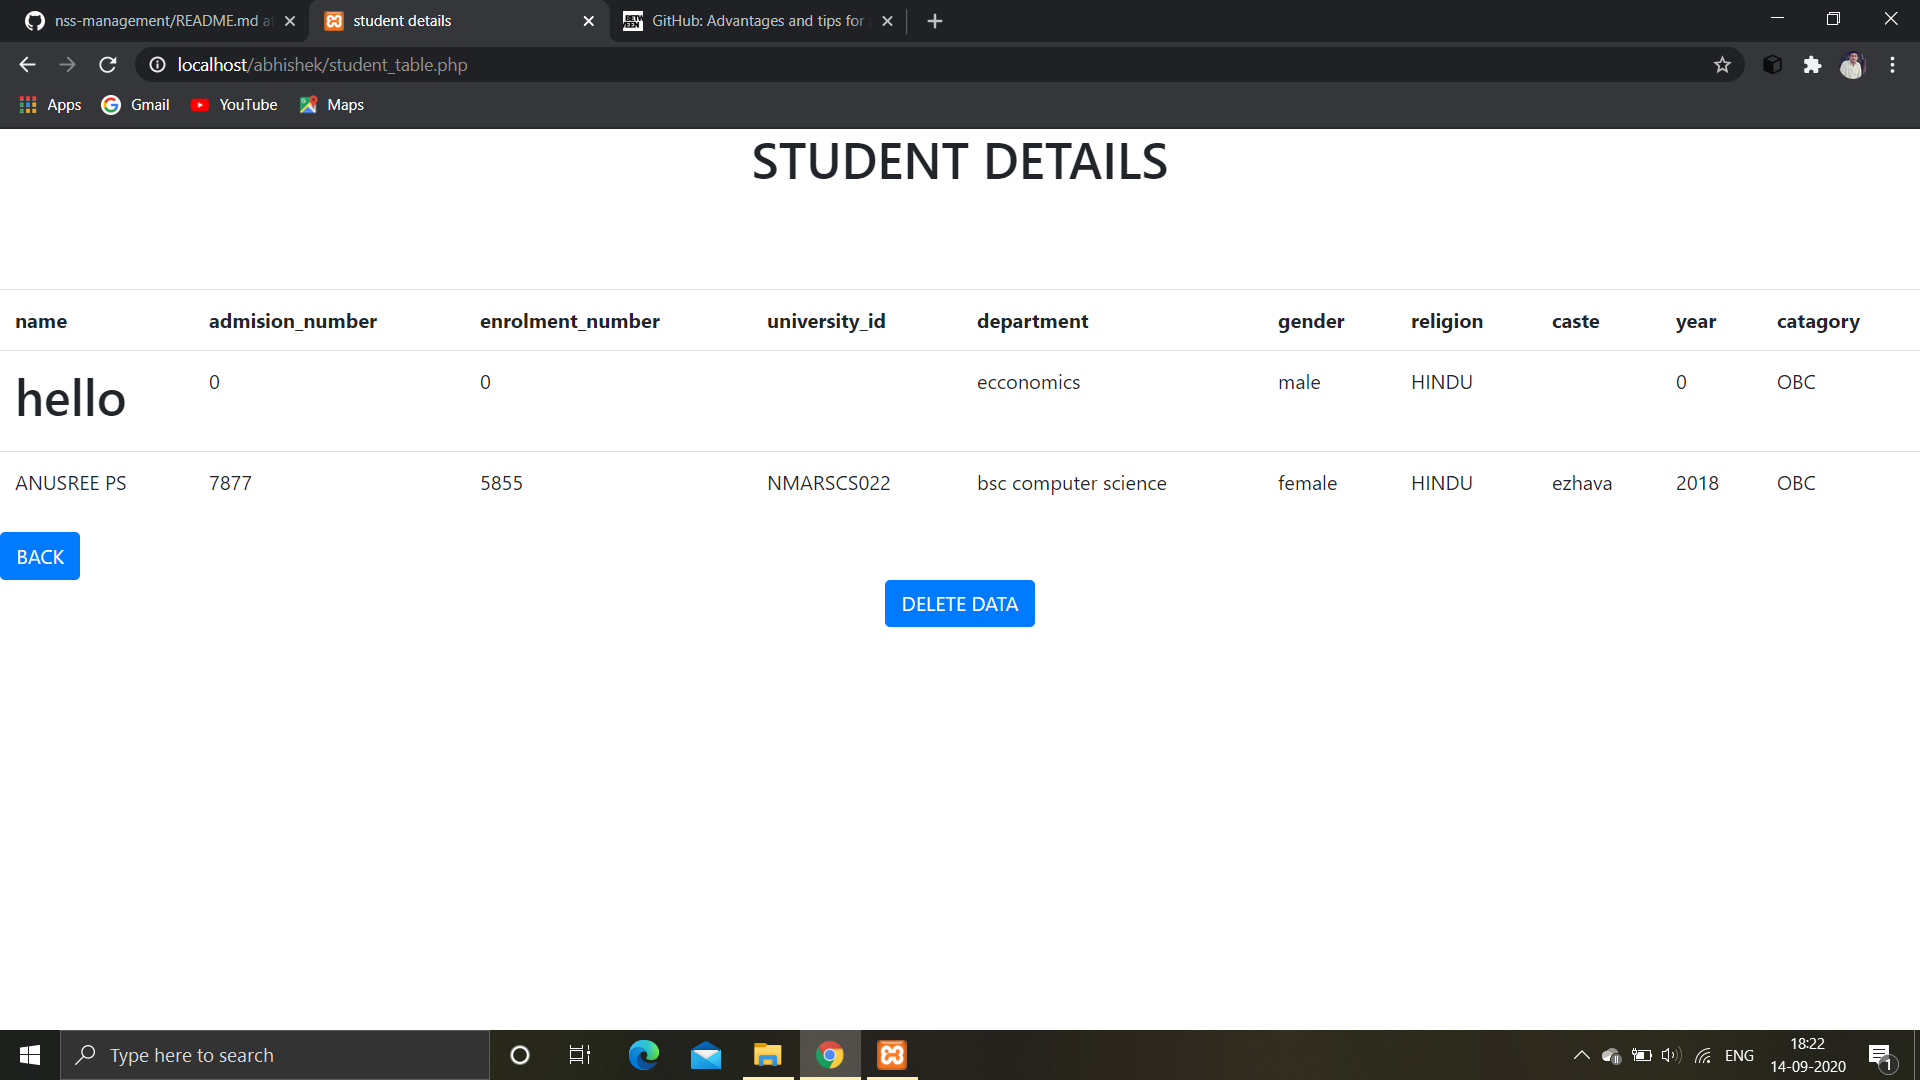Click the DELETE DATA button
Viewport: 1920px width, 1080px height.
959,603
